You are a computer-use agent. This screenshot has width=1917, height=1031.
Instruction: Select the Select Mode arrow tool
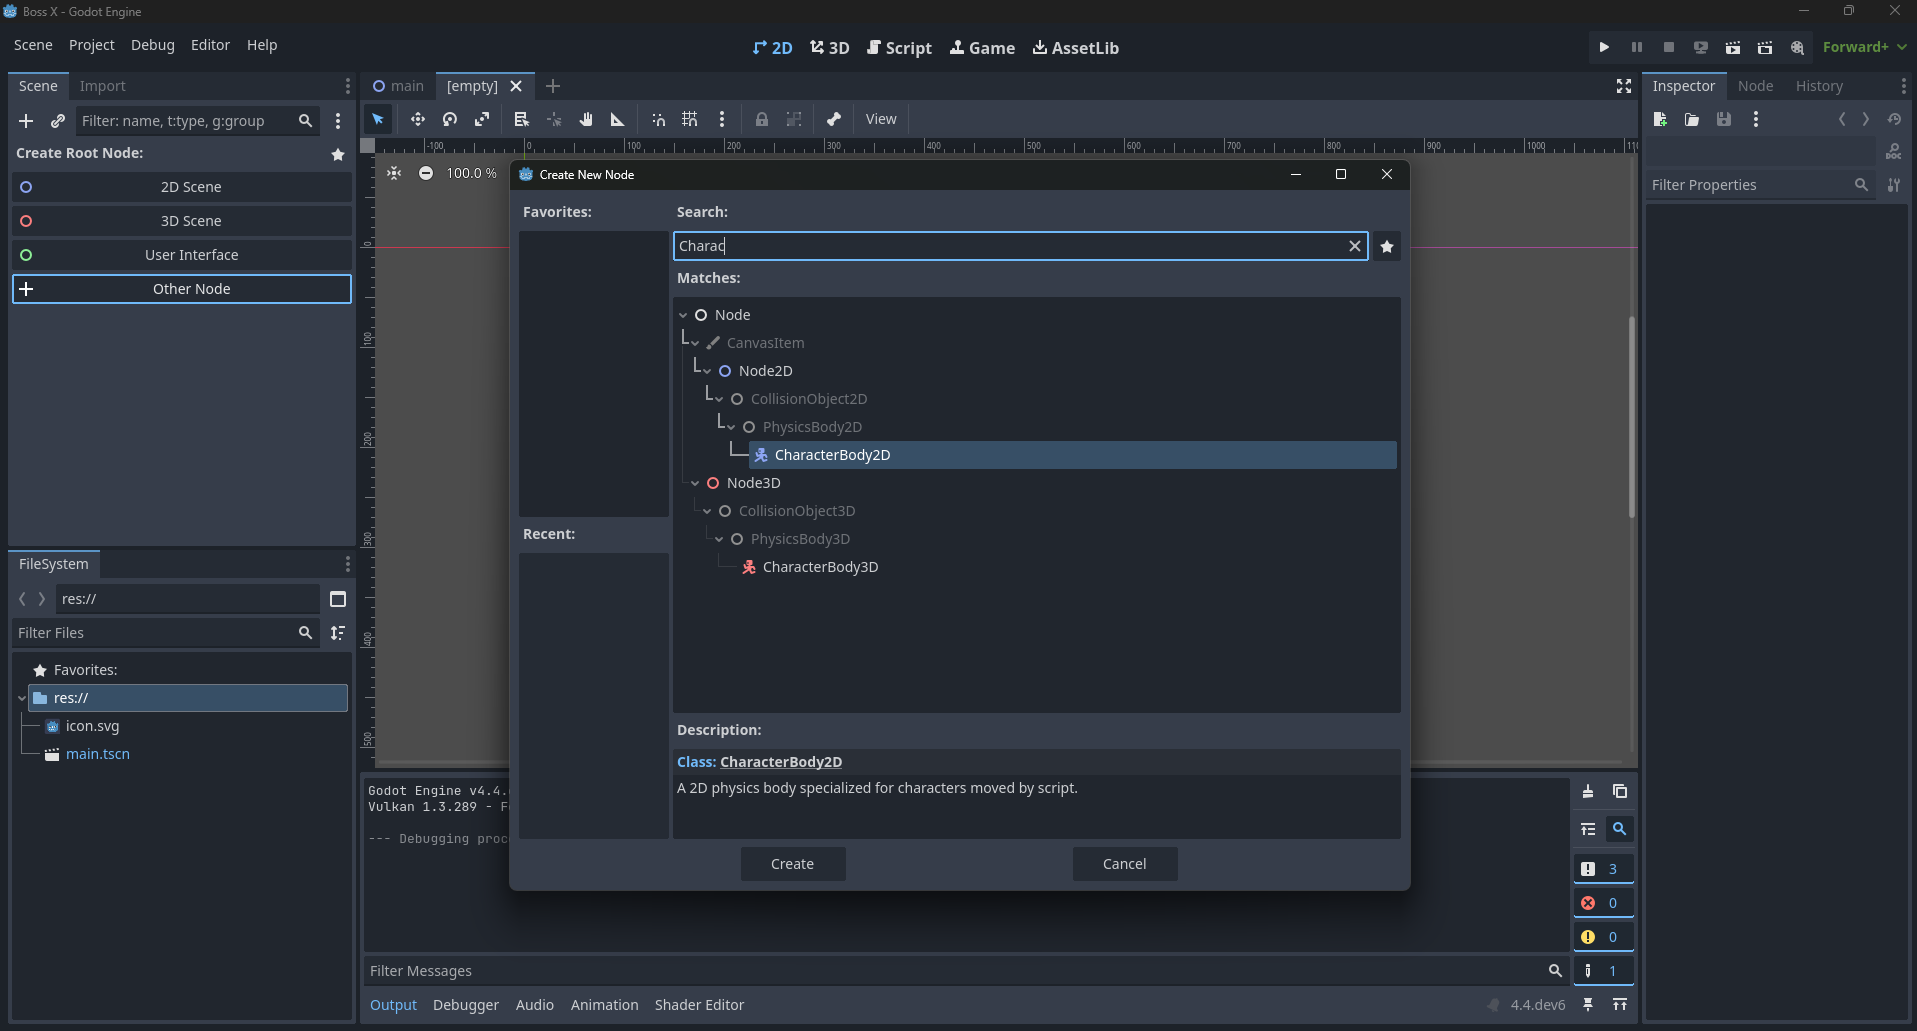tap(378, 119)
